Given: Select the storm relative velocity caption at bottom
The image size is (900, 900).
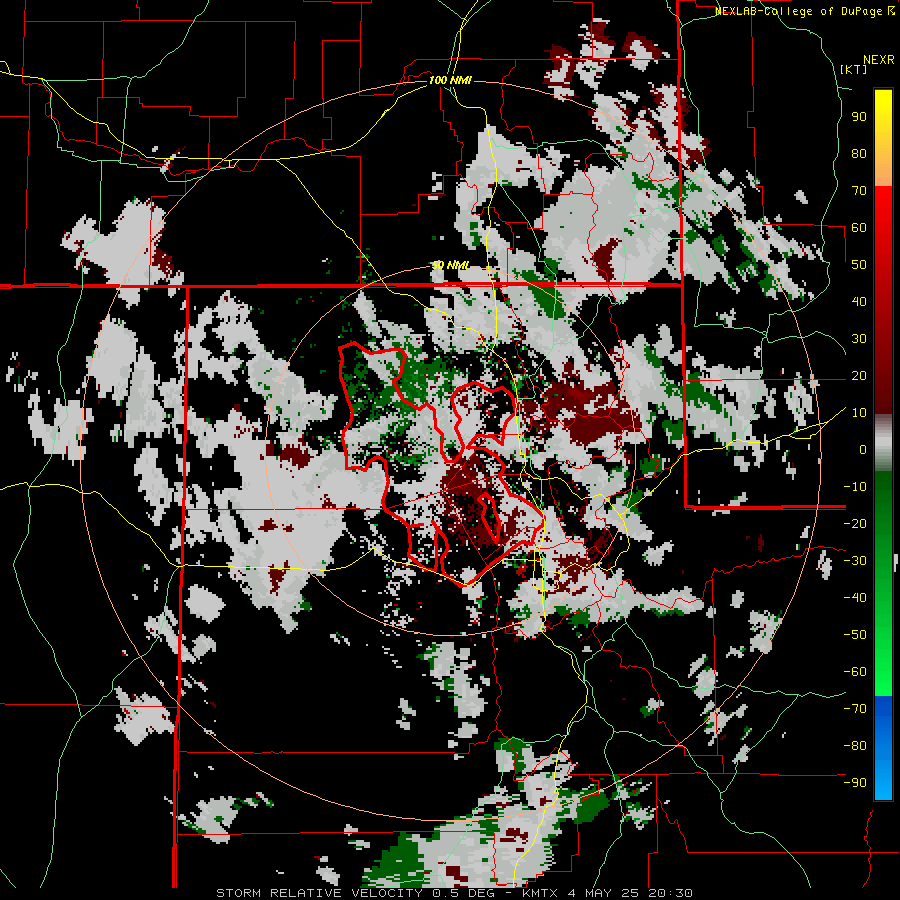Looking at the screenshot, I should (454, 893).
